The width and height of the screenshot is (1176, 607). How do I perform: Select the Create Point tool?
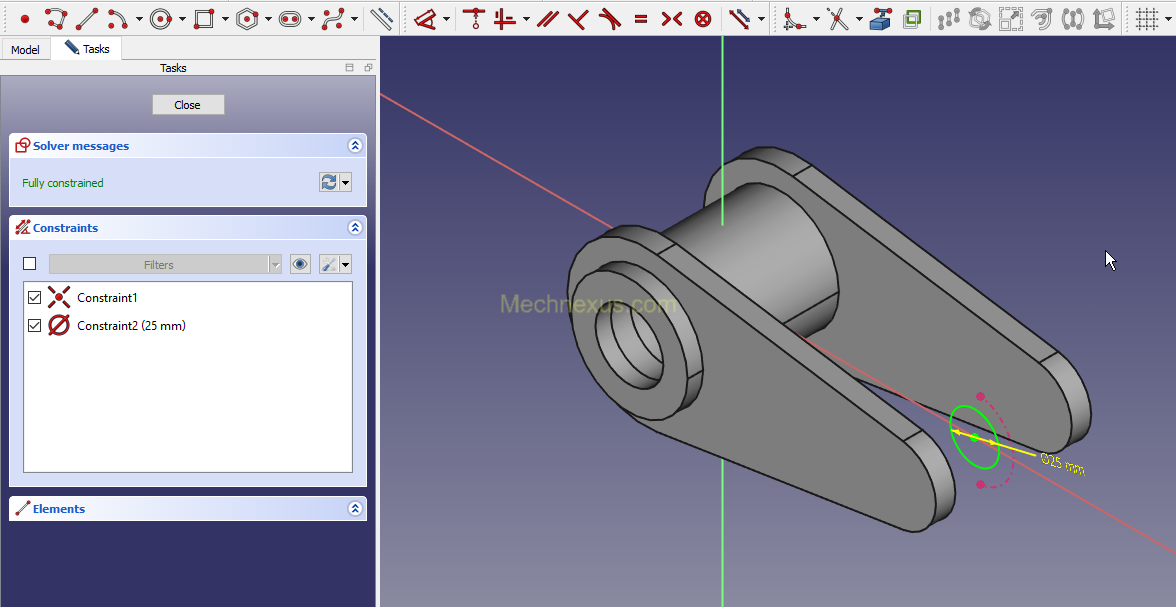coord(25,18)
